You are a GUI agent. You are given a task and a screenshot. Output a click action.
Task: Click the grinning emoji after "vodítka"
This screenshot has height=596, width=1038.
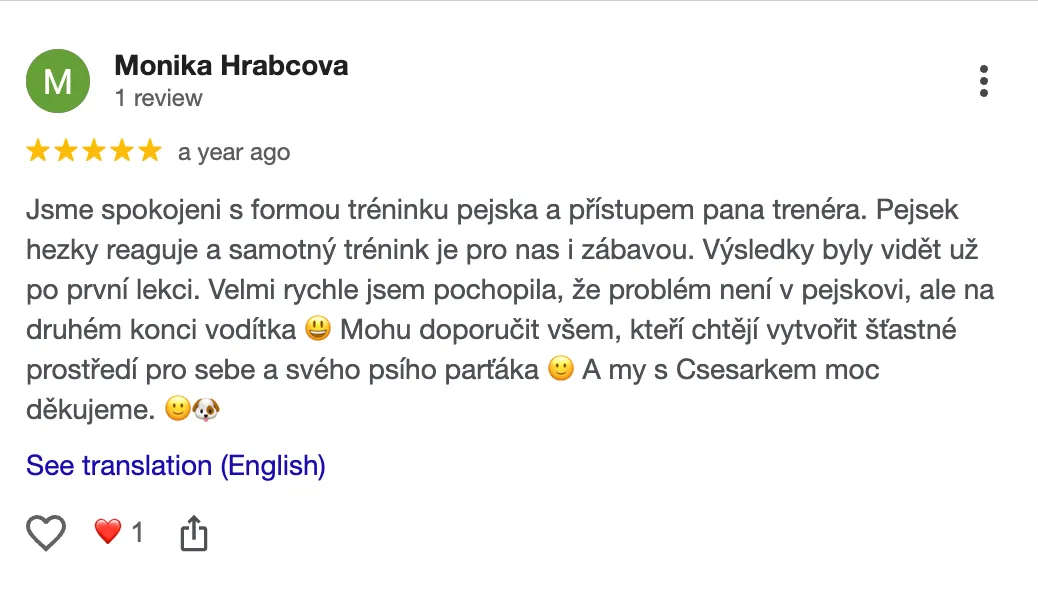(x=317, y=331)
